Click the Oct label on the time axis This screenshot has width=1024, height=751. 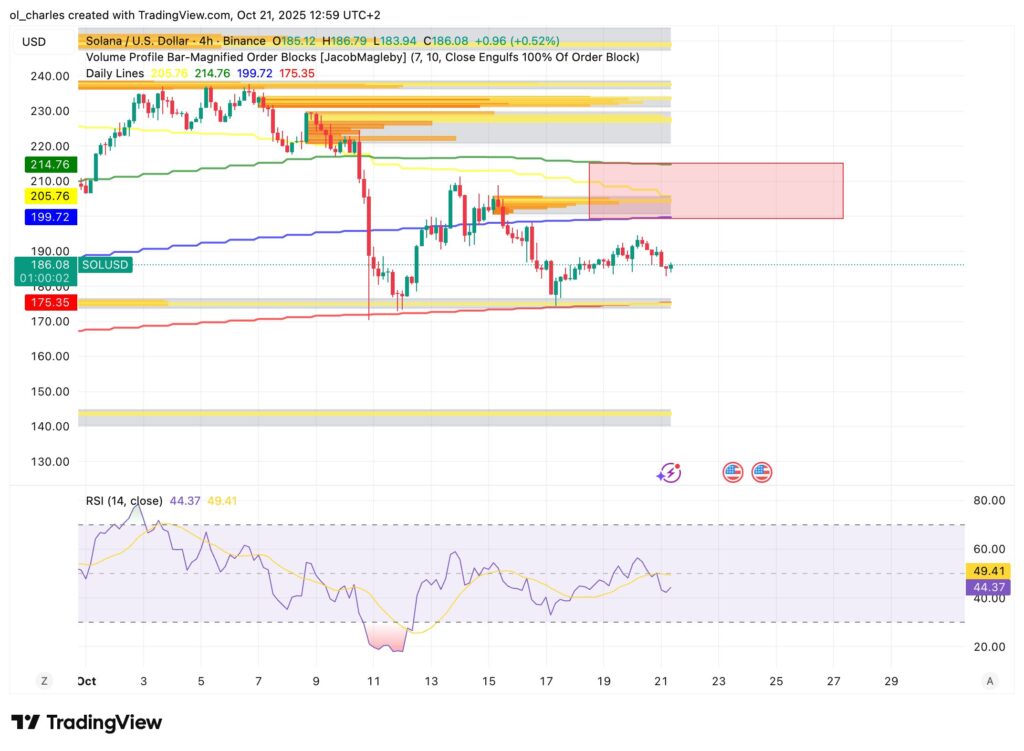(x=88, y=681)
